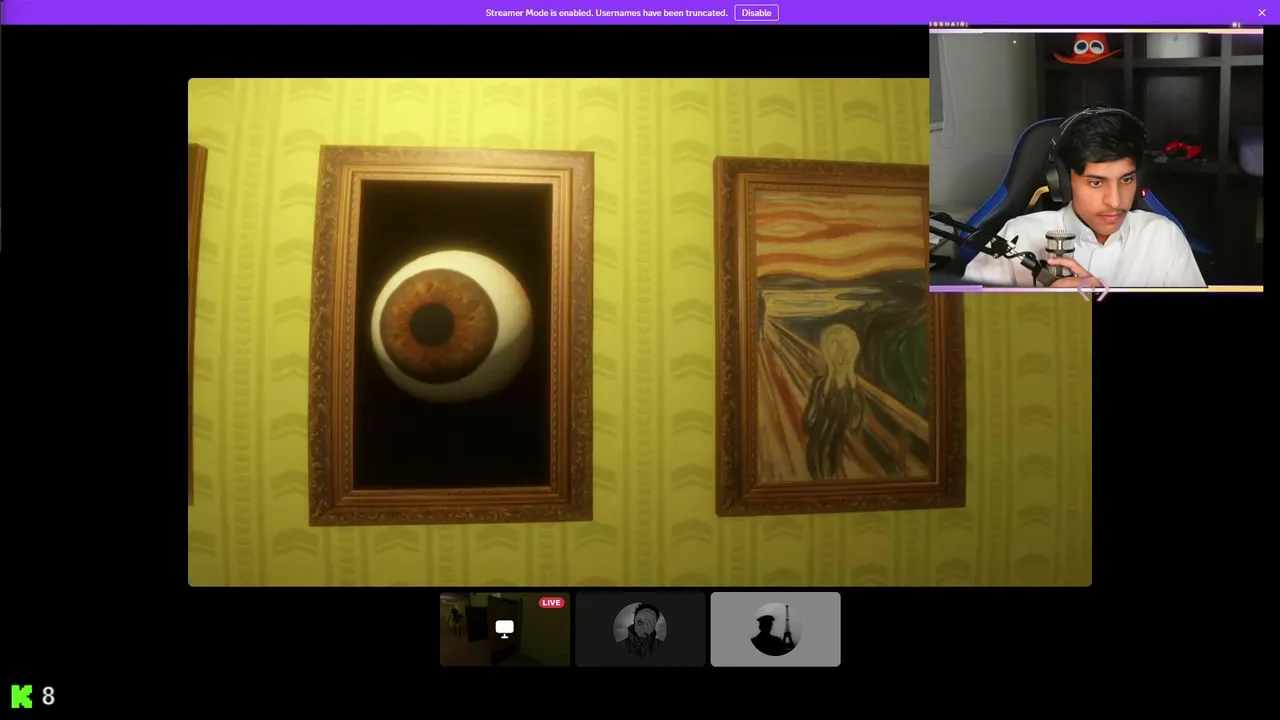The width and height of the screenshot is (1280, 720).
Task: Click the green Kick logo icon
Action: tap(21, 696)
